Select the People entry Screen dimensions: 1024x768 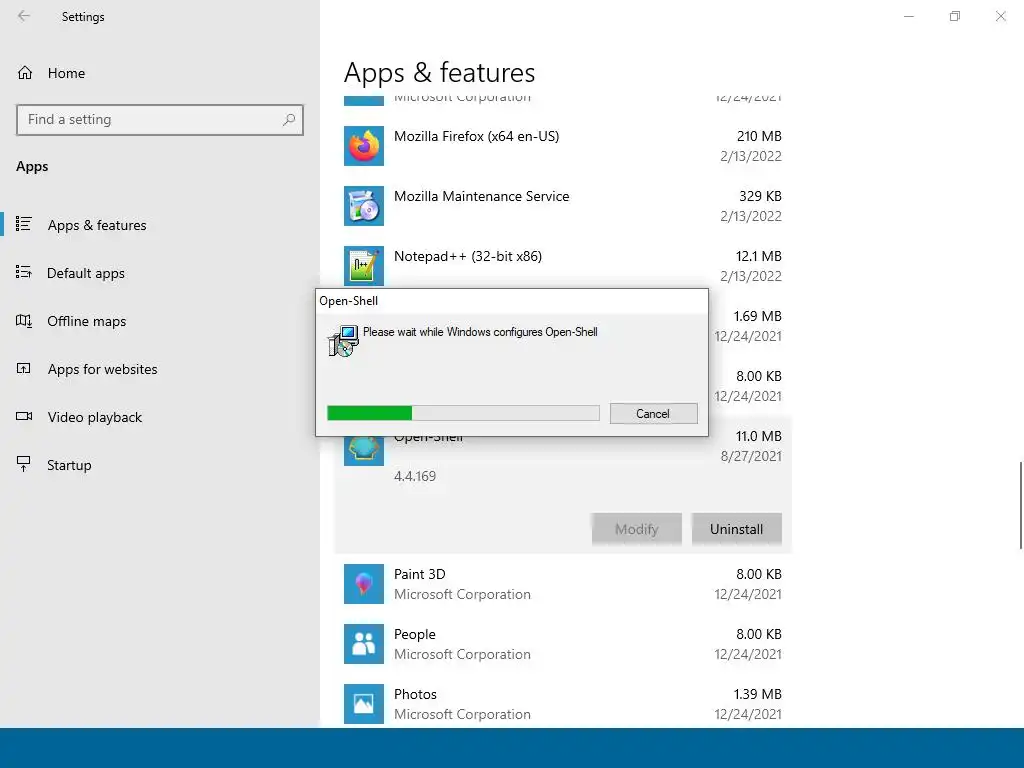(x=563, y=644)
